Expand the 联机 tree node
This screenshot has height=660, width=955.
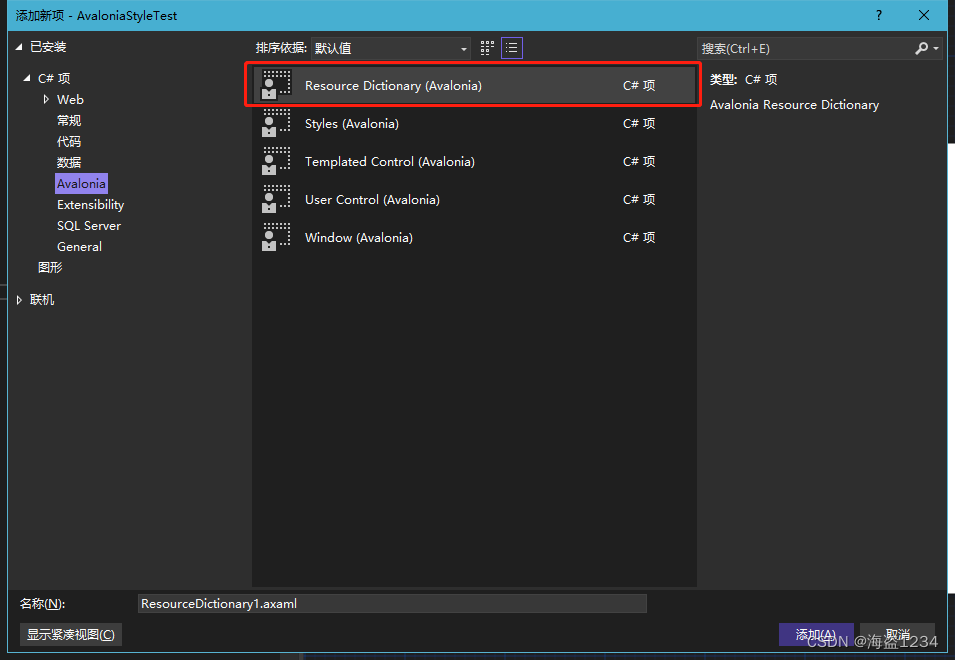click(x=19, y=300)
